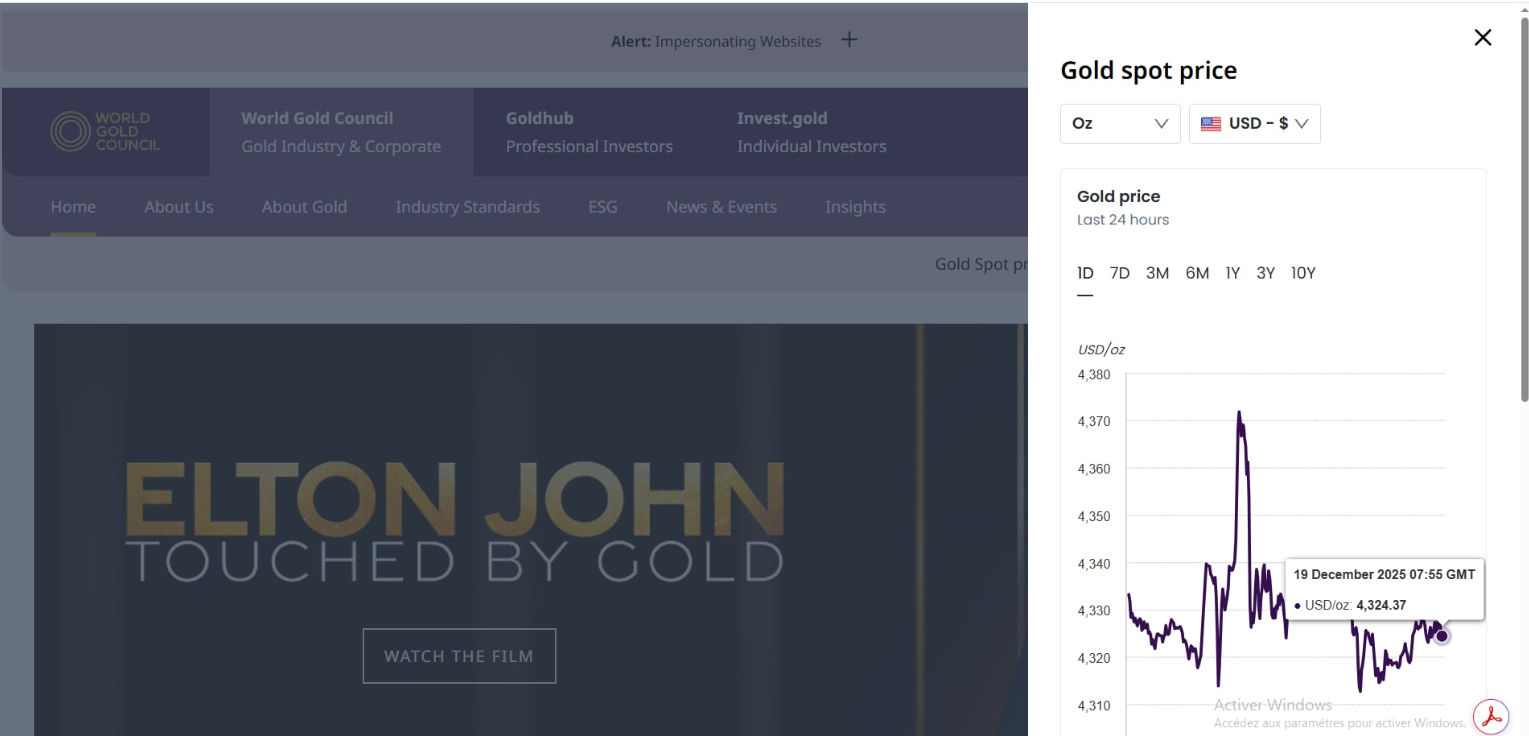Click the World Gold Council logo

pos(105,132)
